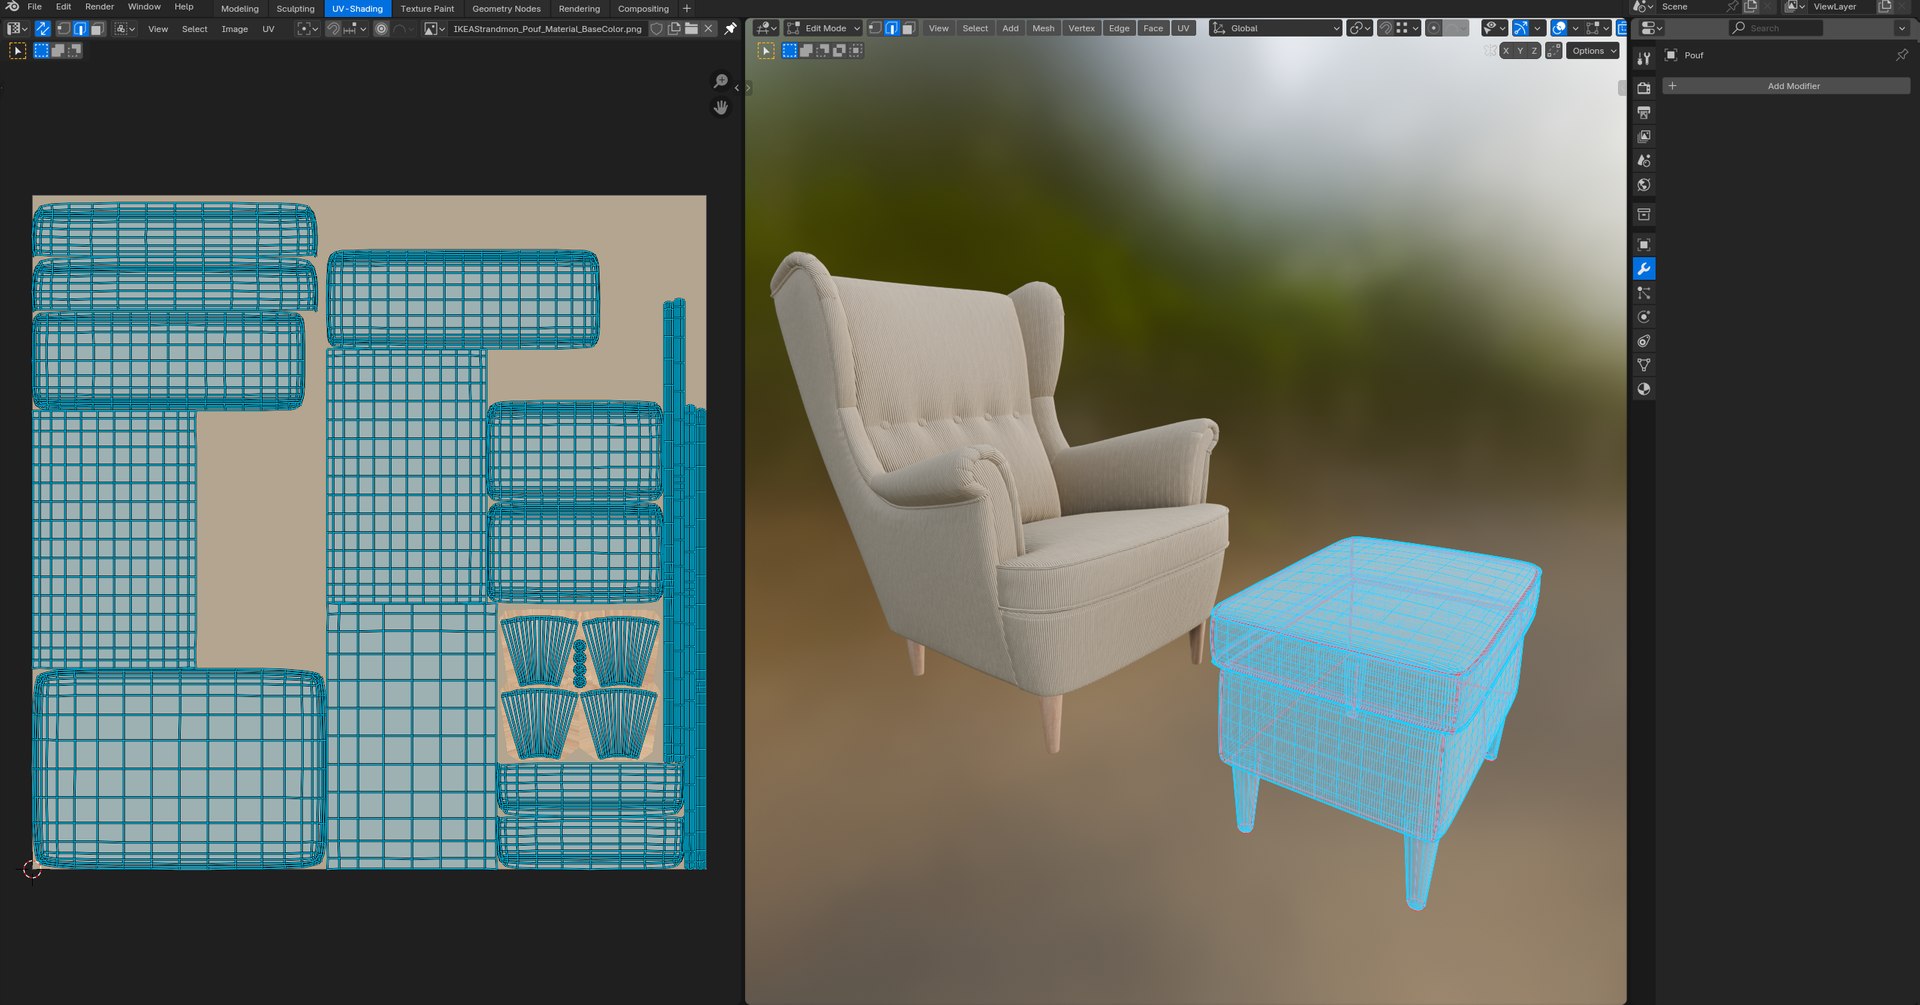
Task: Toggle X axis mirror
Action: (x=1506, y=51)
